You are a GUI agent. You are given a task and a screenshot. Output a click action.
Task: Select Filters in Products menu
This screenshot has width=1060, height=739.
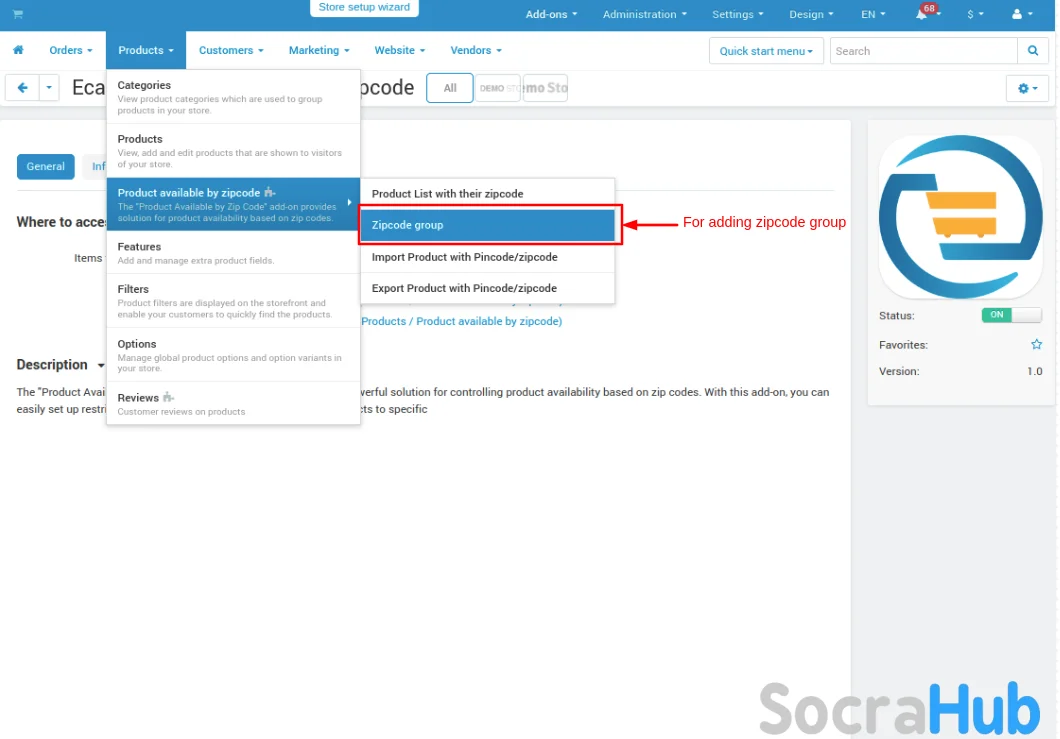point(233,301)
